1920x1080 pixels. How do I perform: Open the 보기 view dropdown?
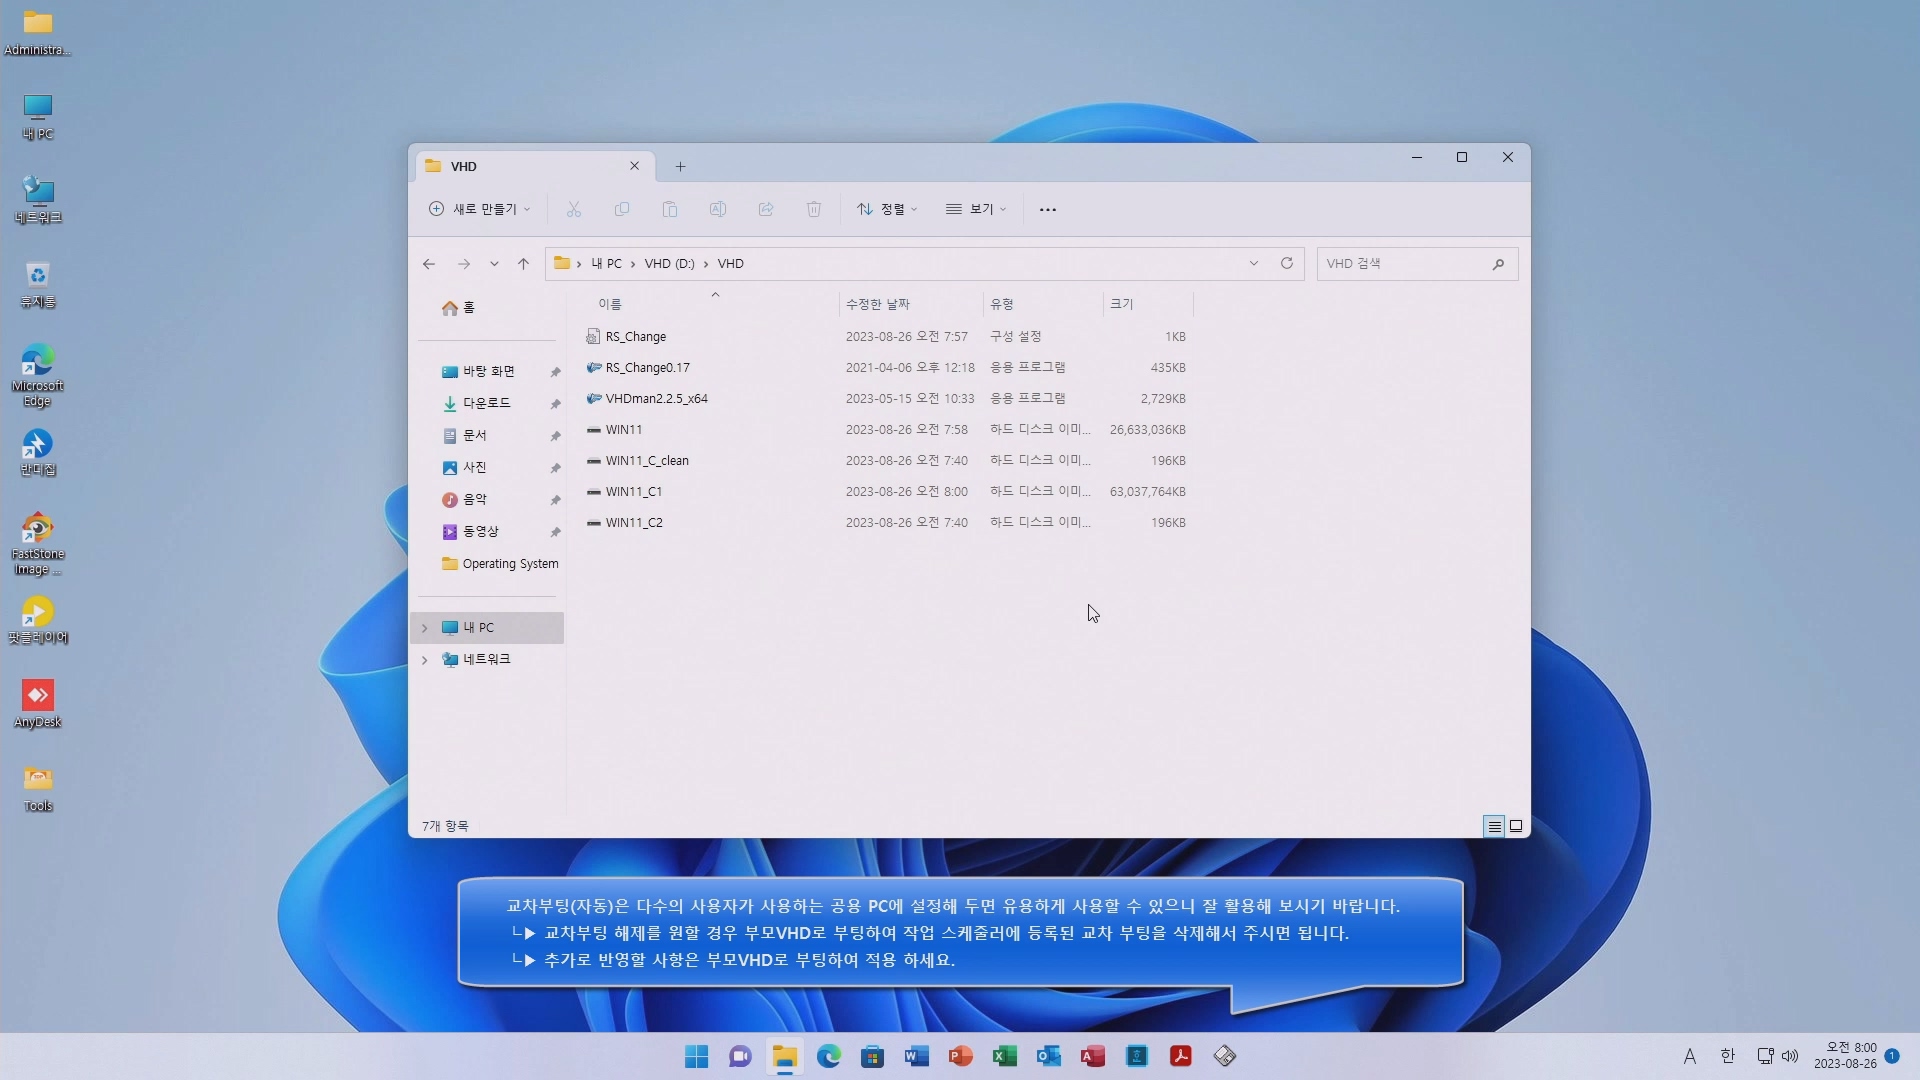[x=976, y=209]
